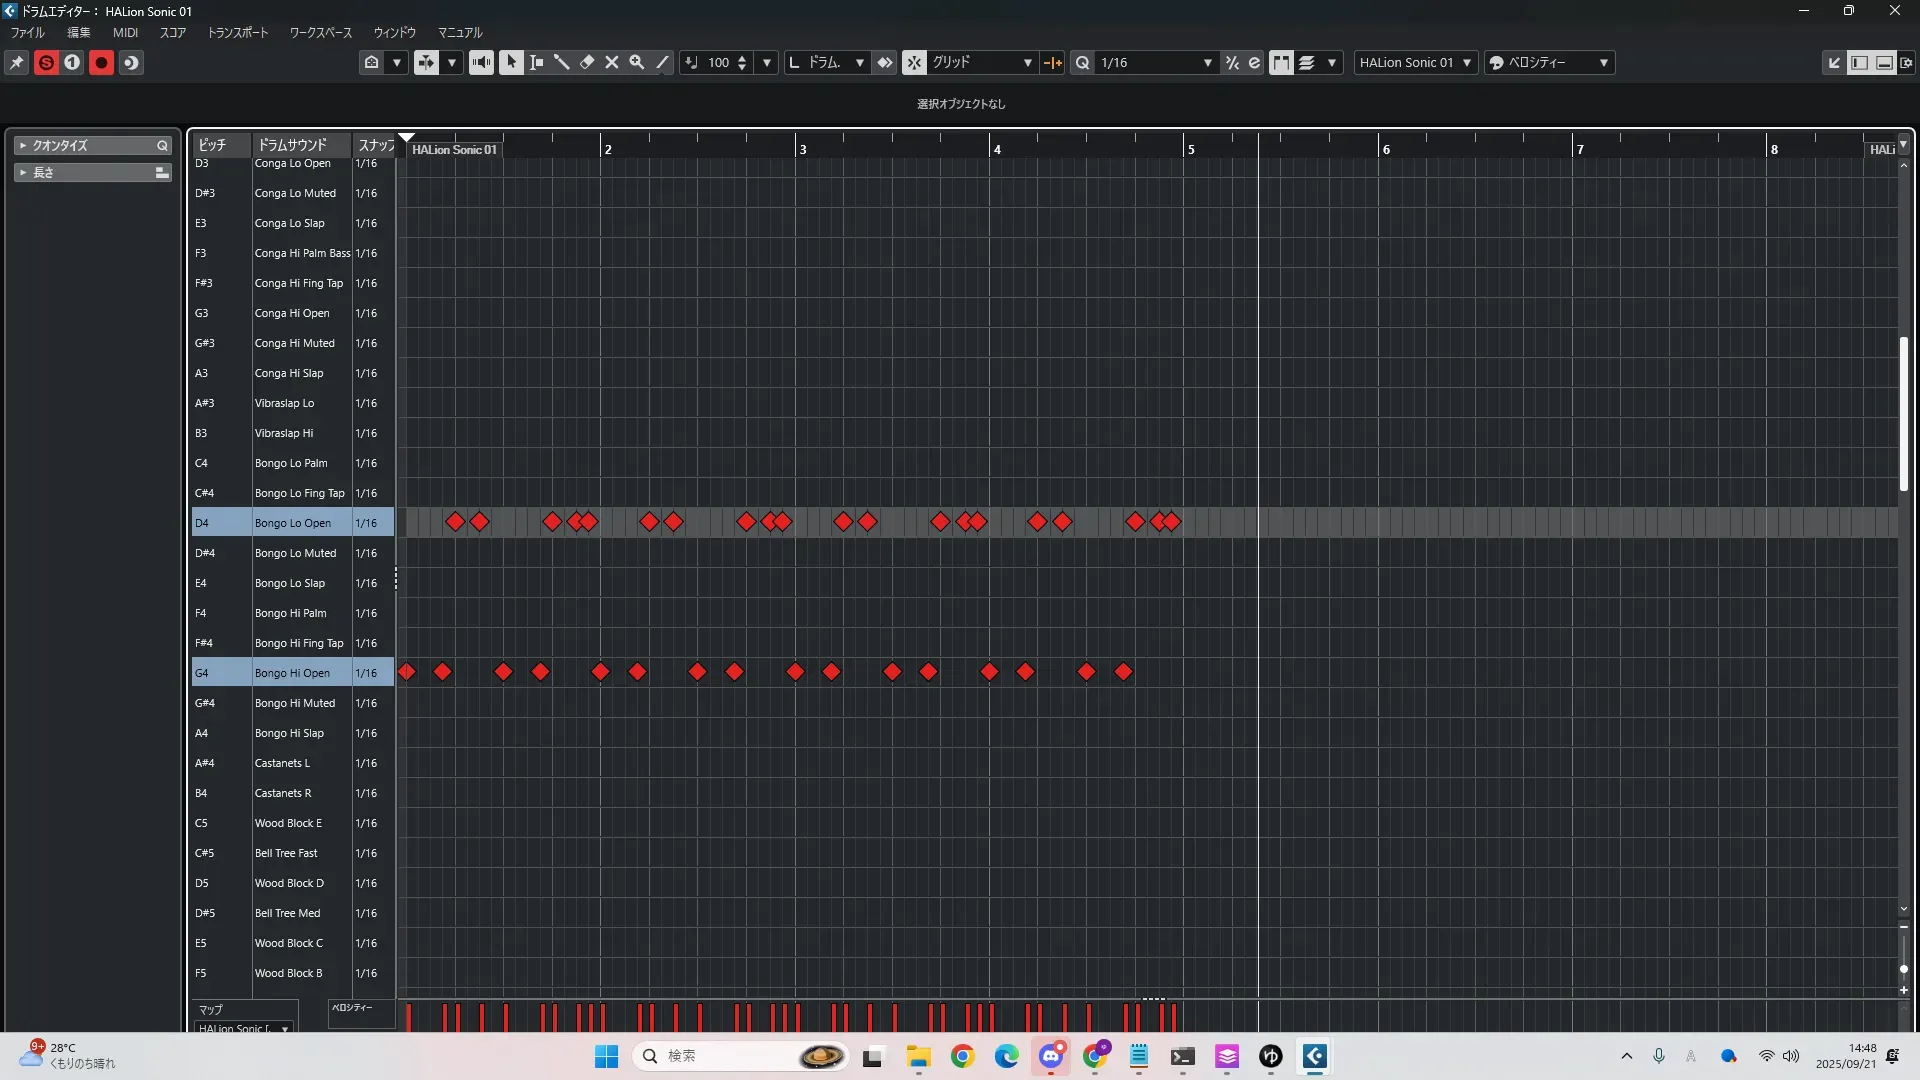Click the vertical scrollbar of the note grid
This screenshot has width=1920, height=1080.
tap(1903, 414)
